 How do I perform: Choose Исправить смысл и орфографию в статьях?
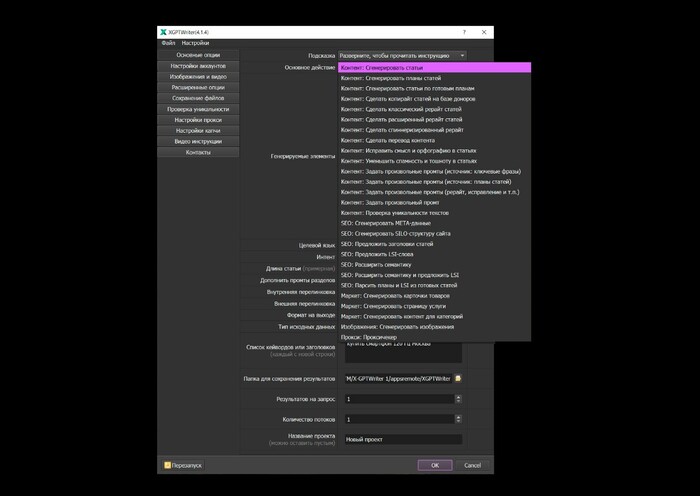(434, 150)
